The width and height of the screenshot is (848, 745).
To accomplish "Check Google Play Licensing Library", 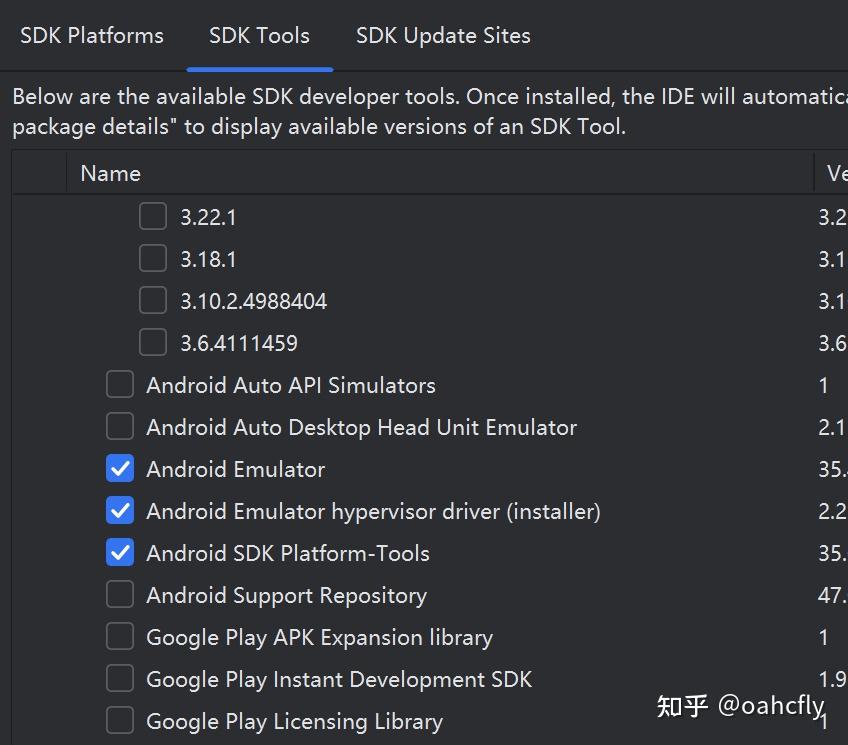I will coord(119,720).
